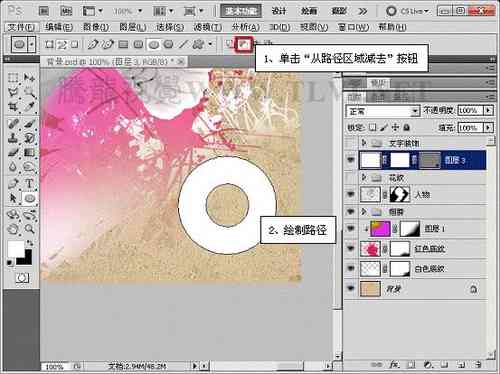Switch to the 设计 workspace
The image size is (500, 374).
pyautogui.click(x=279, y=11)
